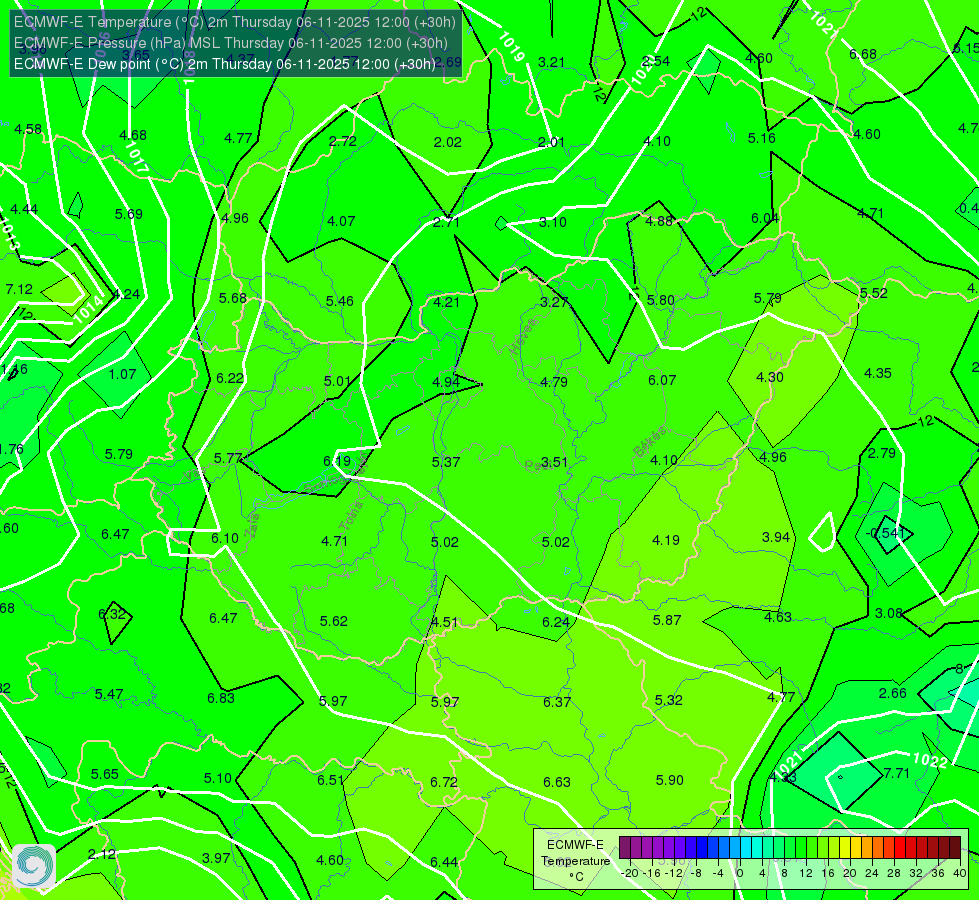Click the 4.79 value near Heves
979x900 pixels.
click(x=554, y=382)
